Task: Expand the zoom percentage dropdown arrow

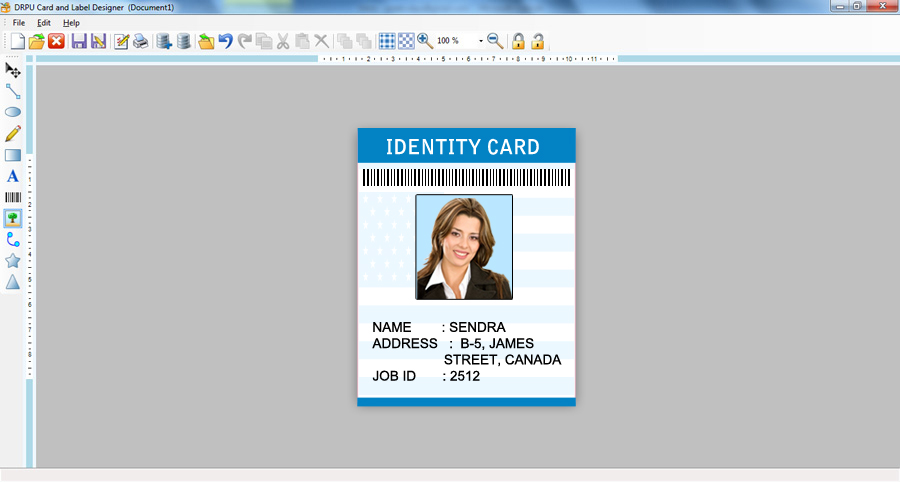Action: (x=481, y=41)
